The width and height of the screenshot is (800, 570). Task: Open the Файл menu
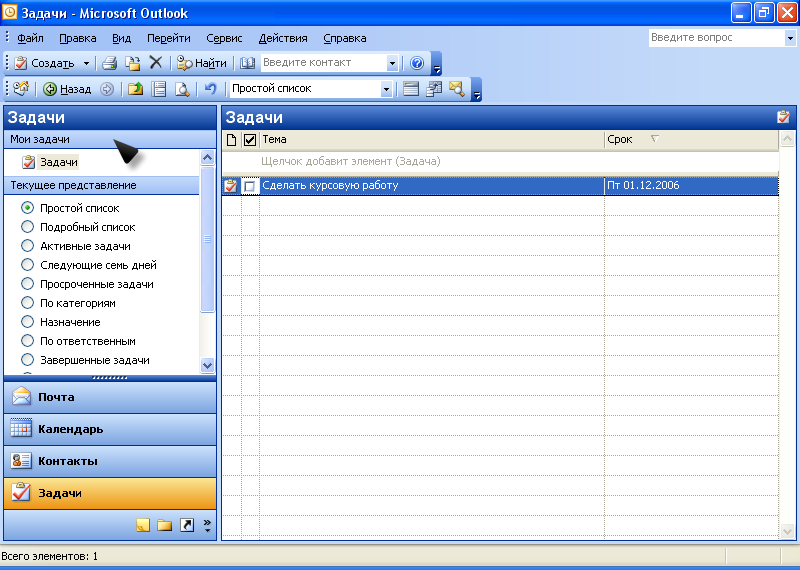coord(30,38)
